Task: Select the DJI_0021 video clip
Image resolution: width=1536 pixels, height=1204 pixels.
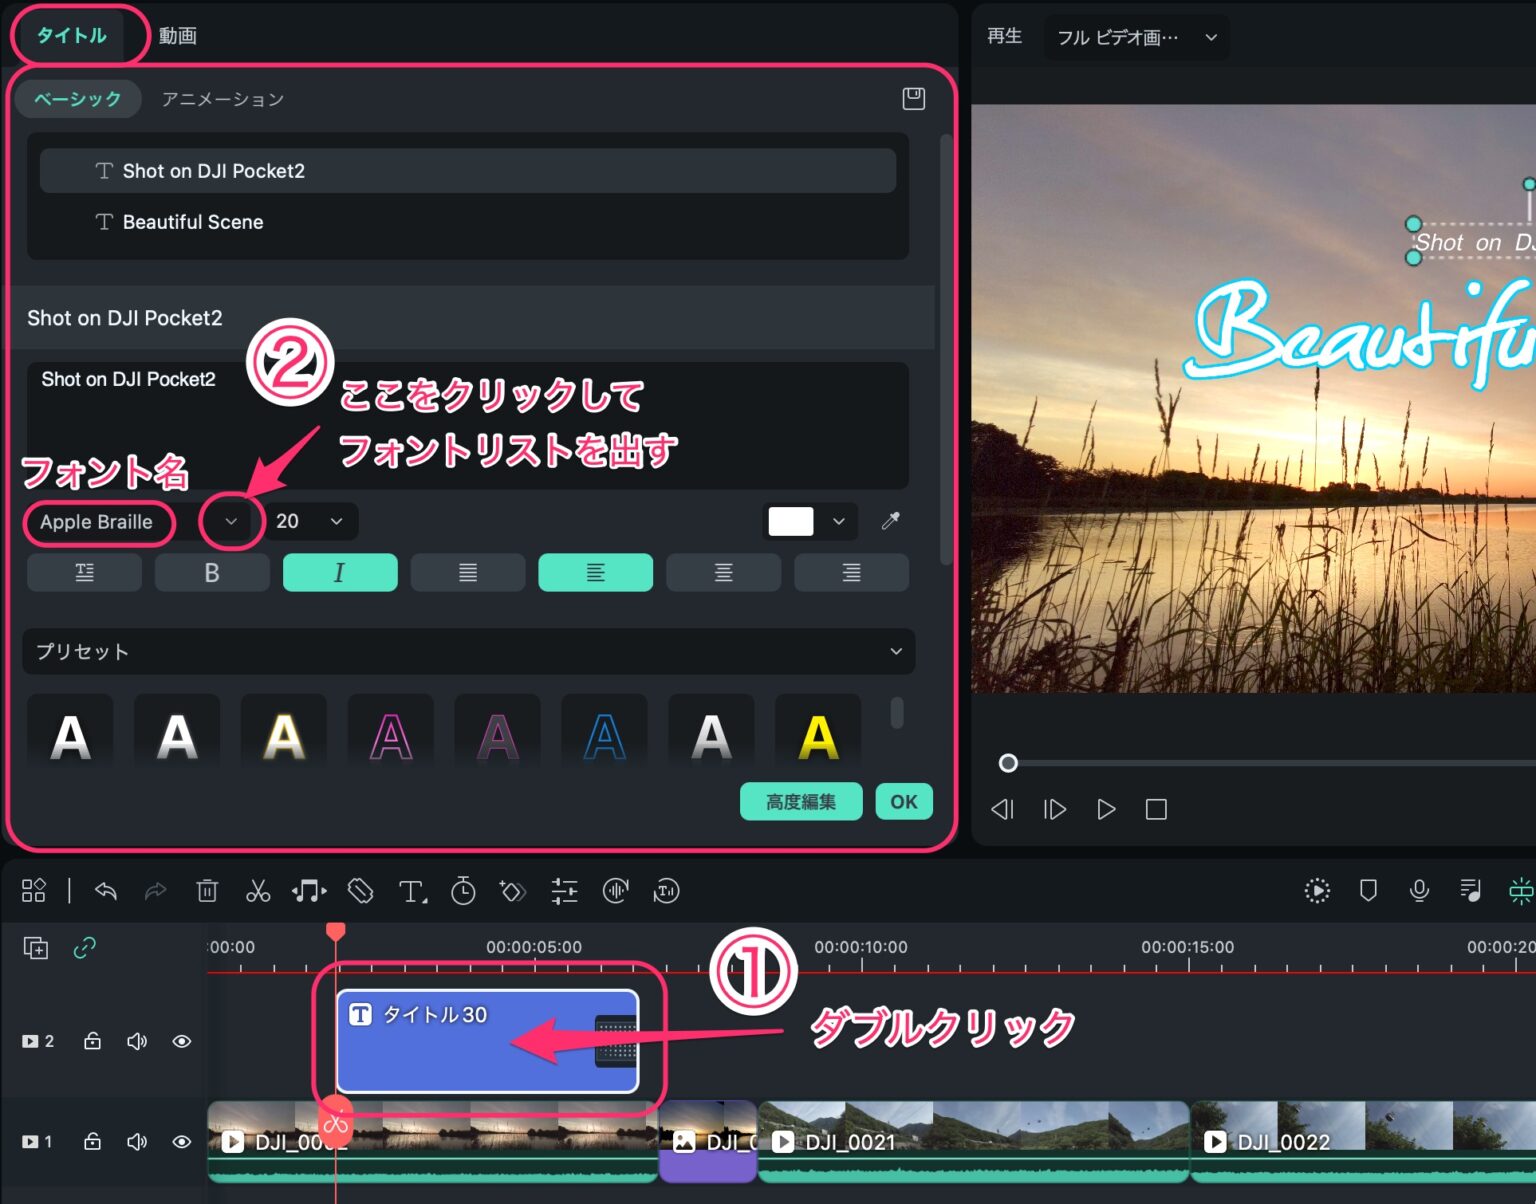Action: (973, 1141)
